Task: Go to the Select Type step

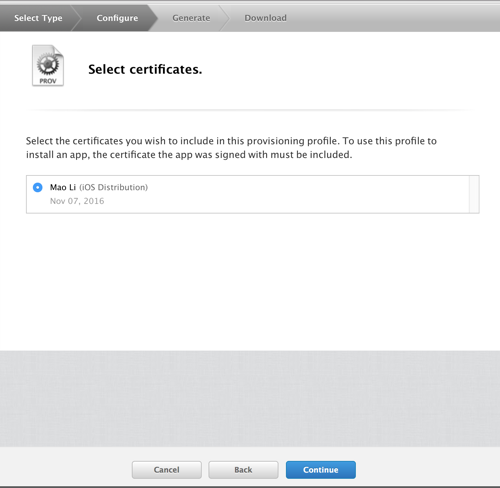Action: (38, 18)
